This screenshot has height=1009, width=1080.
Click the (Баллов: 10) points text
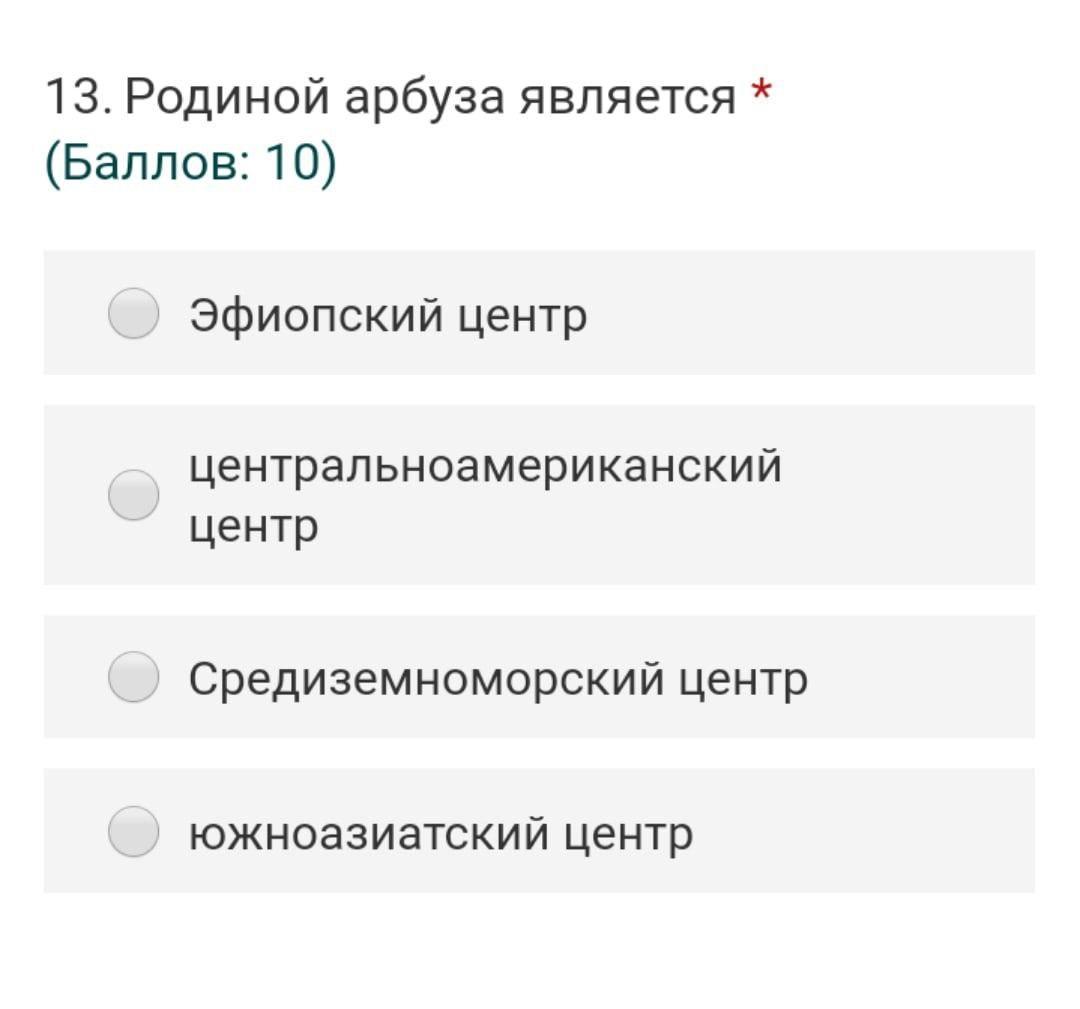tap(191, 163)
